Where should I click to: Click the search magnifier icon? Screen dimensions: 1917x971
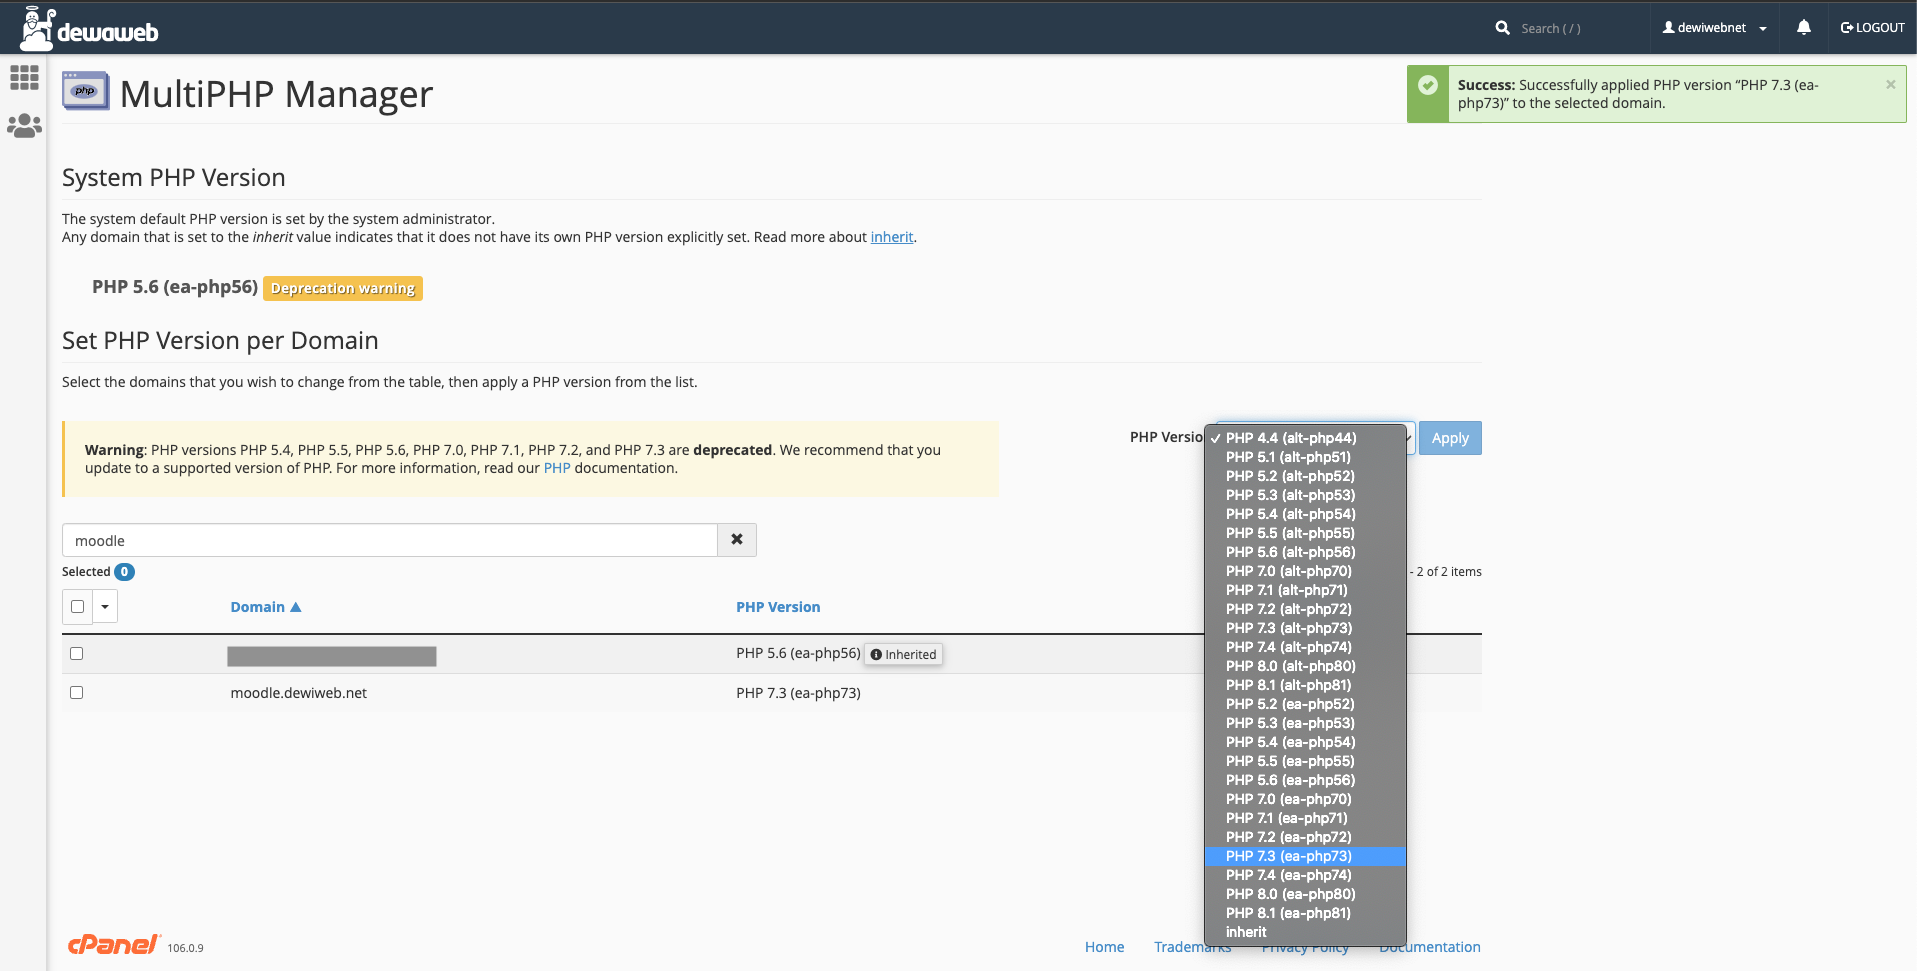click(x=1502, y=28)
